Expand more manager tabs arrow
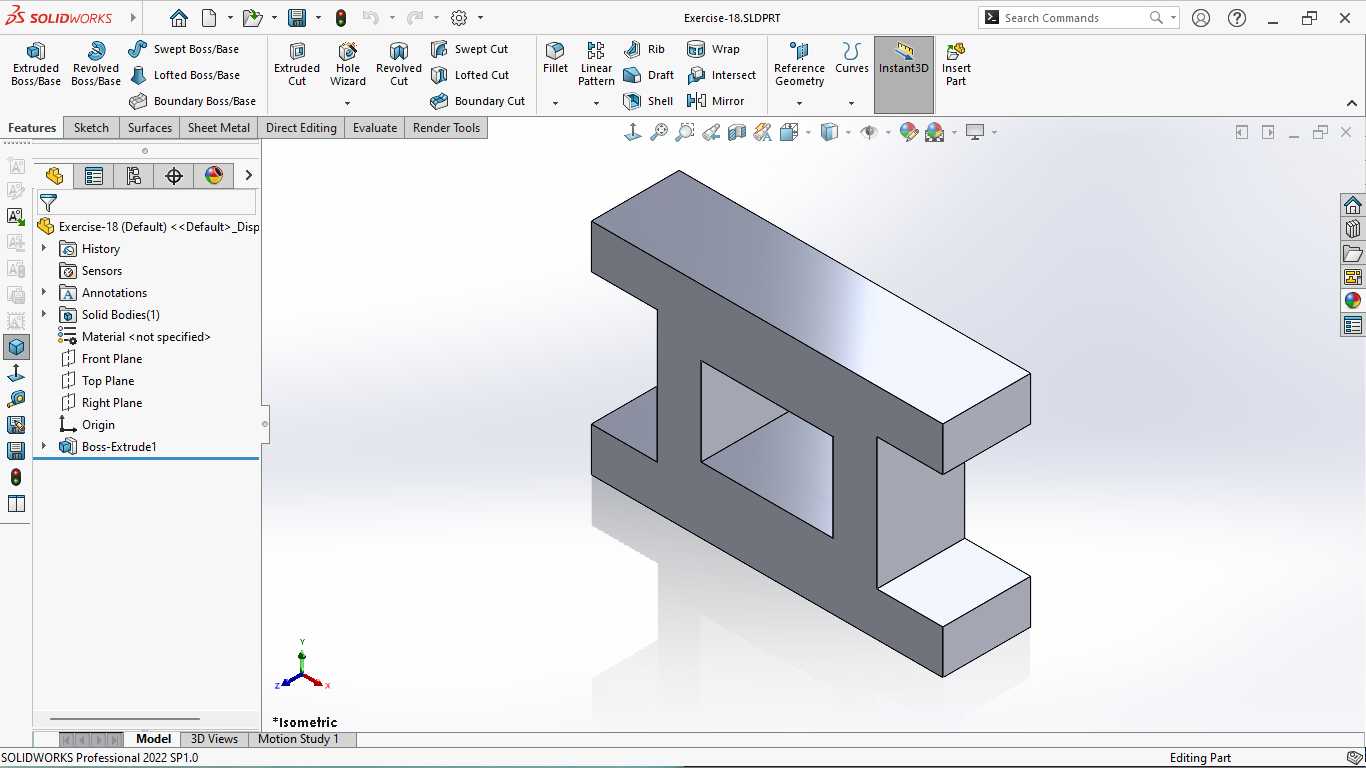Image resolution: width=1366 pixels, height=768 pixels. point(249,176)
